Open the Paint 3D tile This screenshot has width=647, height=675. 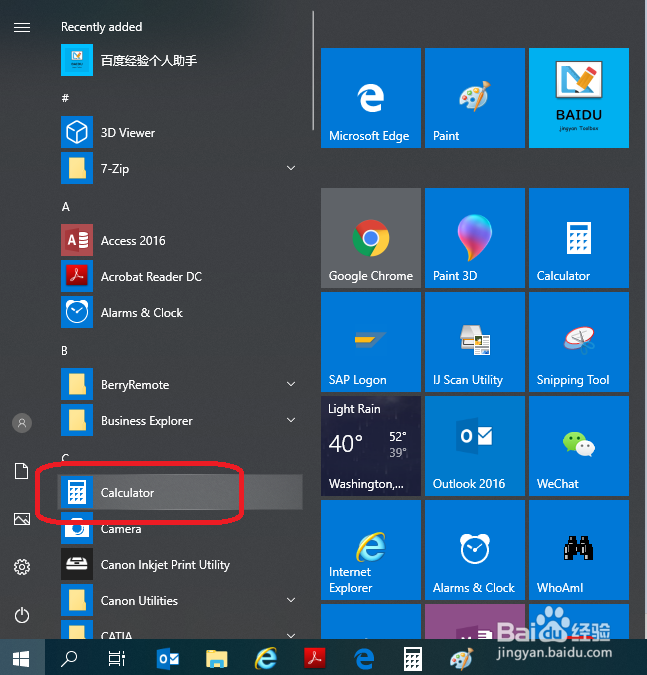pos(475,238)
